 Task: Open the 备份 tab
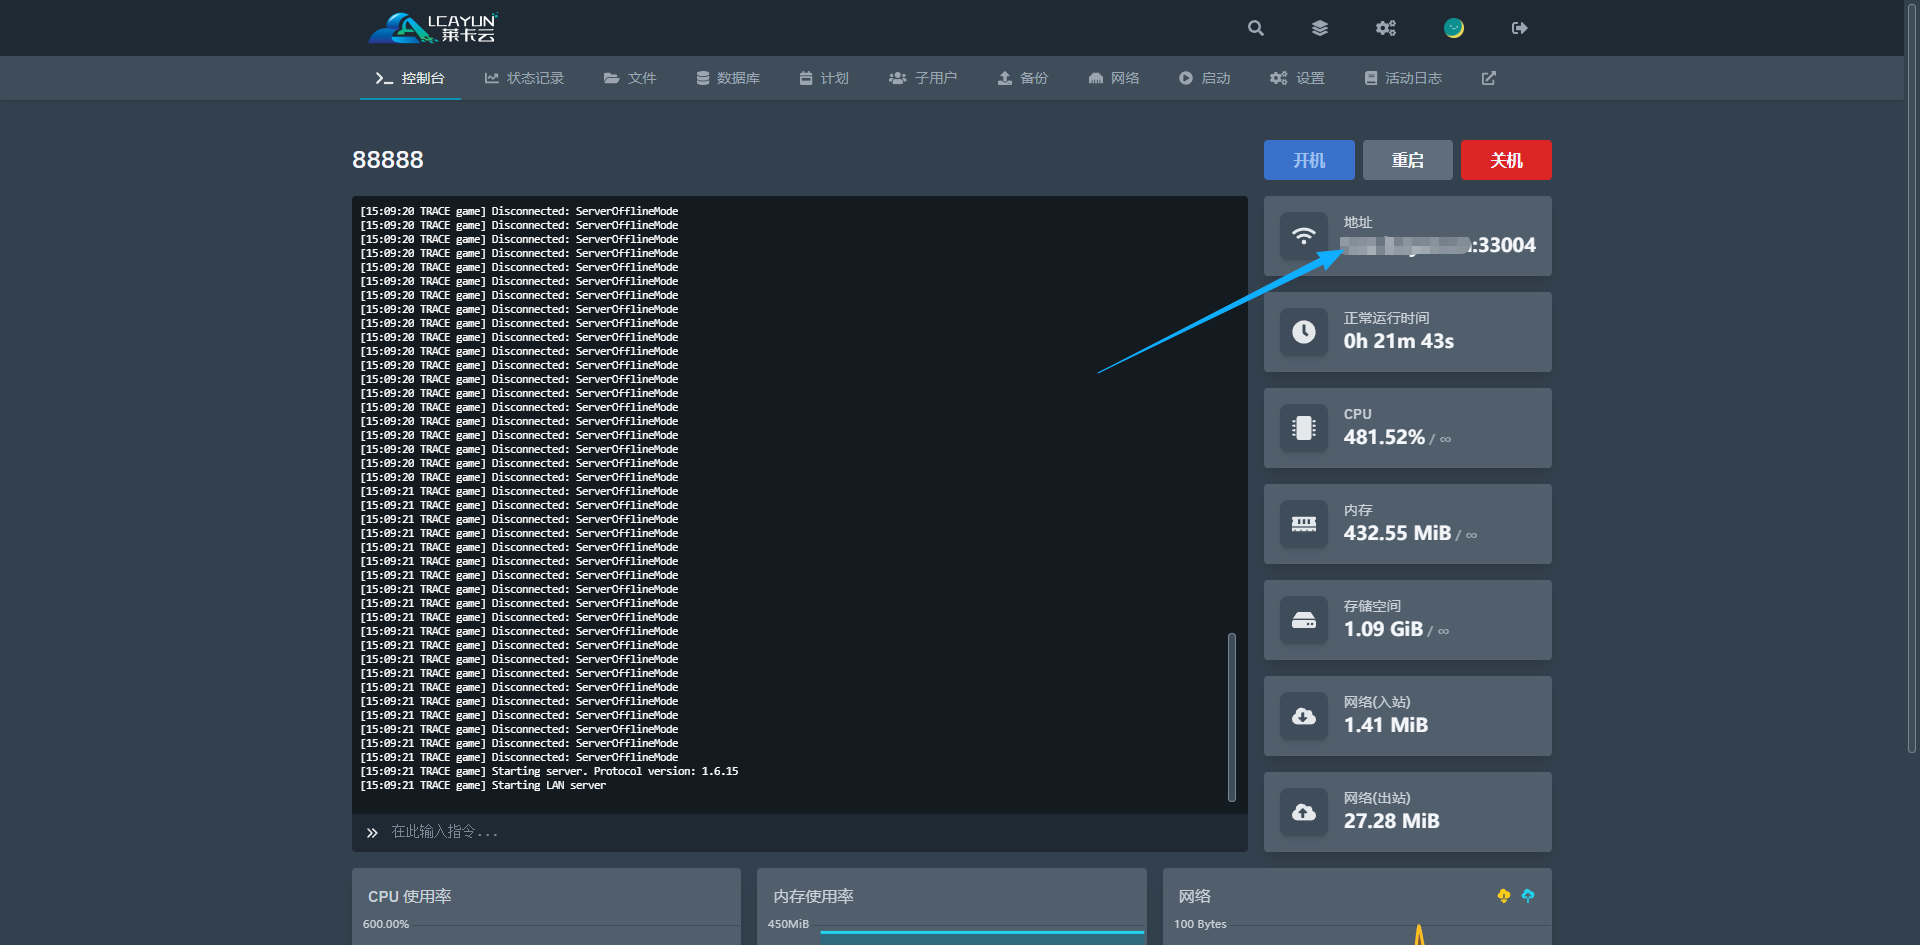click(1022, 78)
